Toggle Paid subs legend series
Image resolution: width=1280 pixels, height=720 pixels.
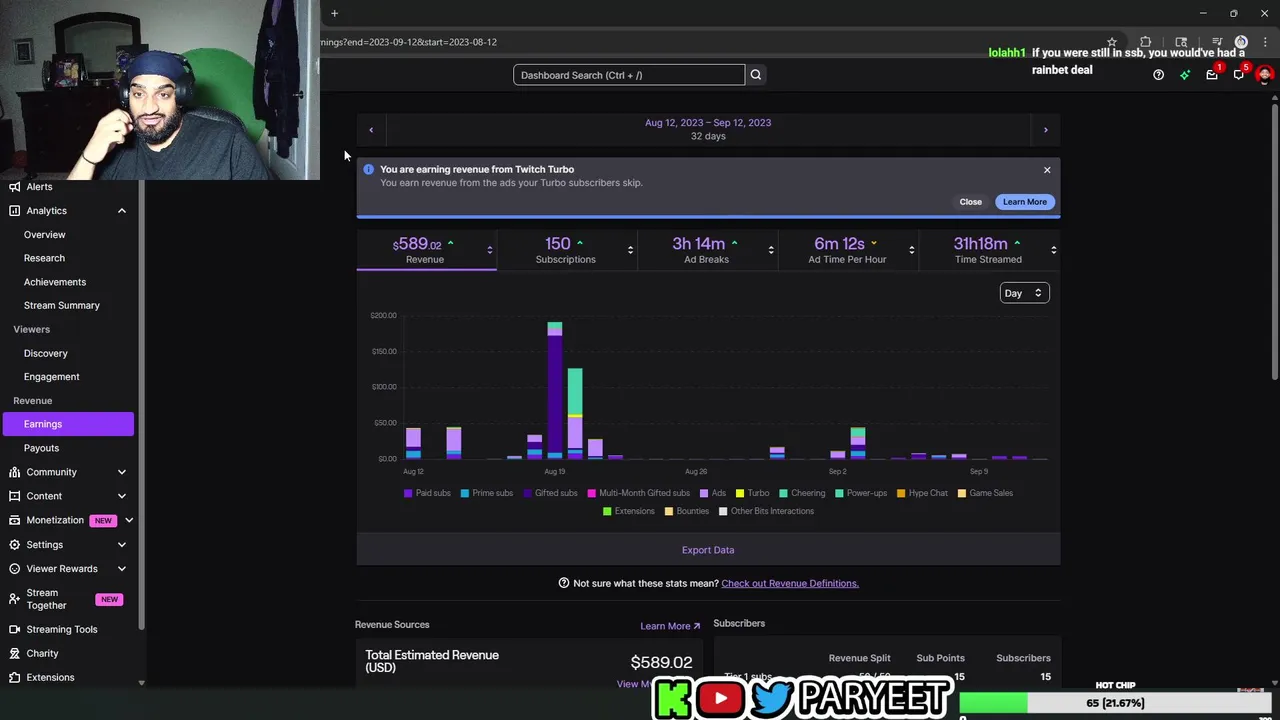(x=427, y=493)
